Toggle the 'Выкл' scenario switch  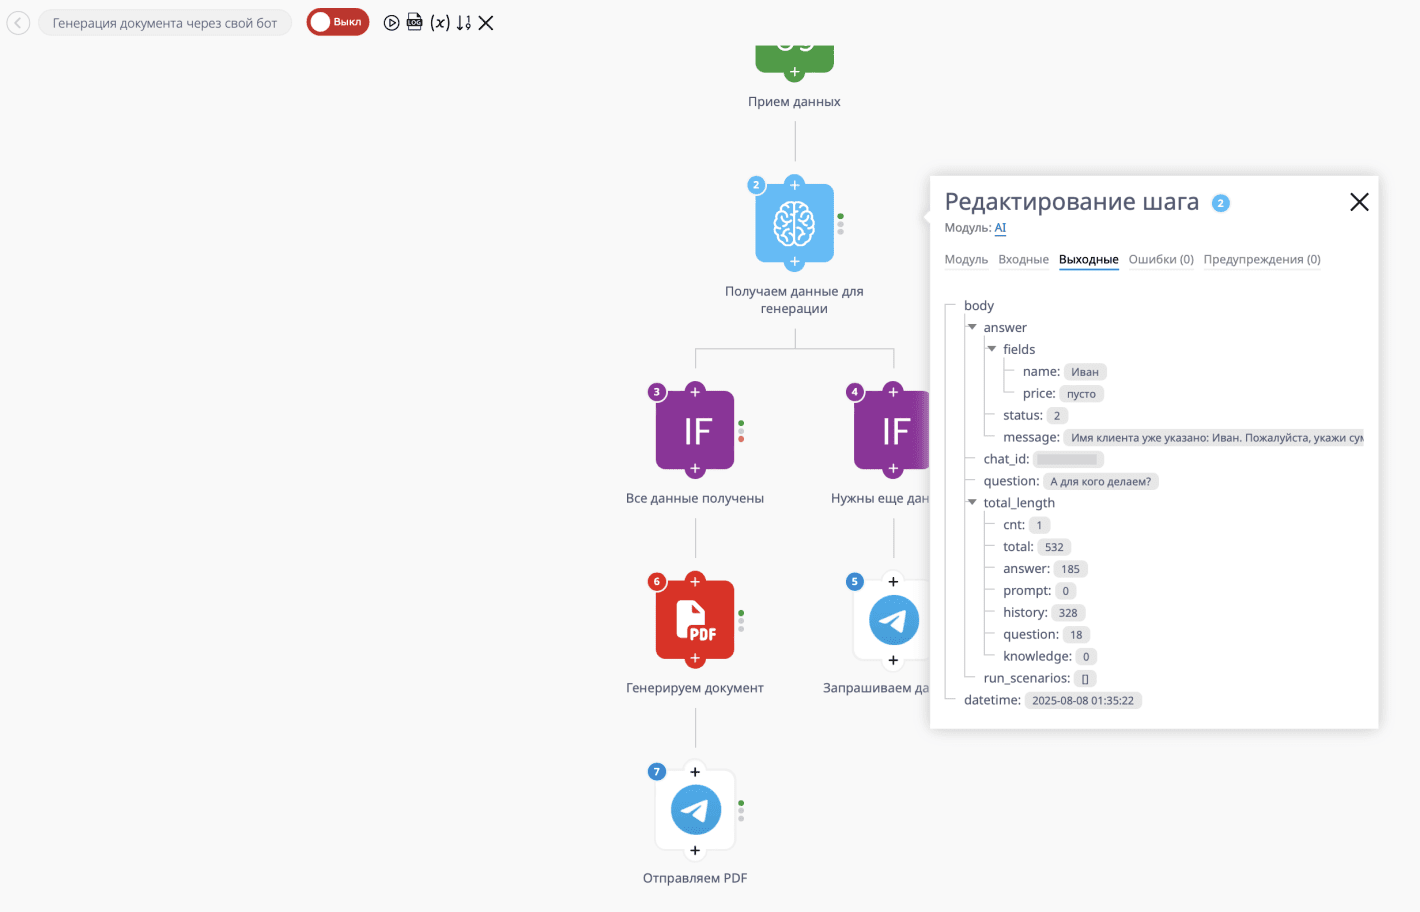pos(338,22)
